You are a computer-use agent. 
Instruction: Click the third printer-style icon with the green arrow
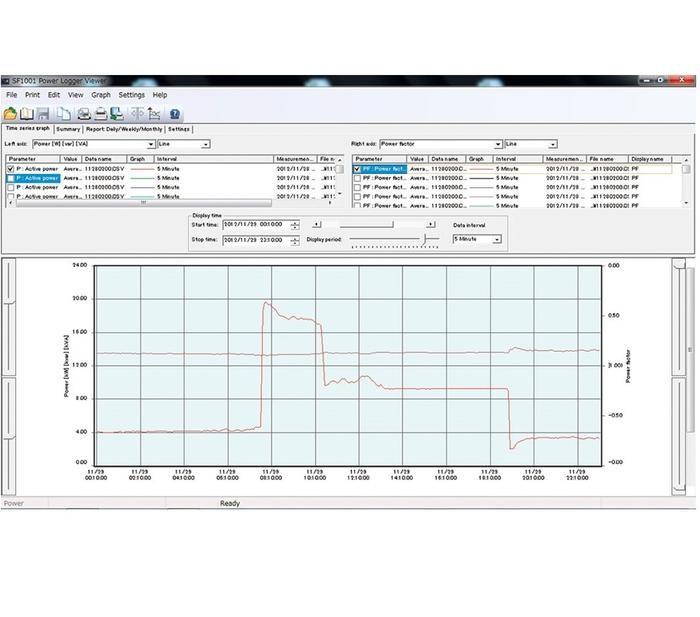[117, 114]
